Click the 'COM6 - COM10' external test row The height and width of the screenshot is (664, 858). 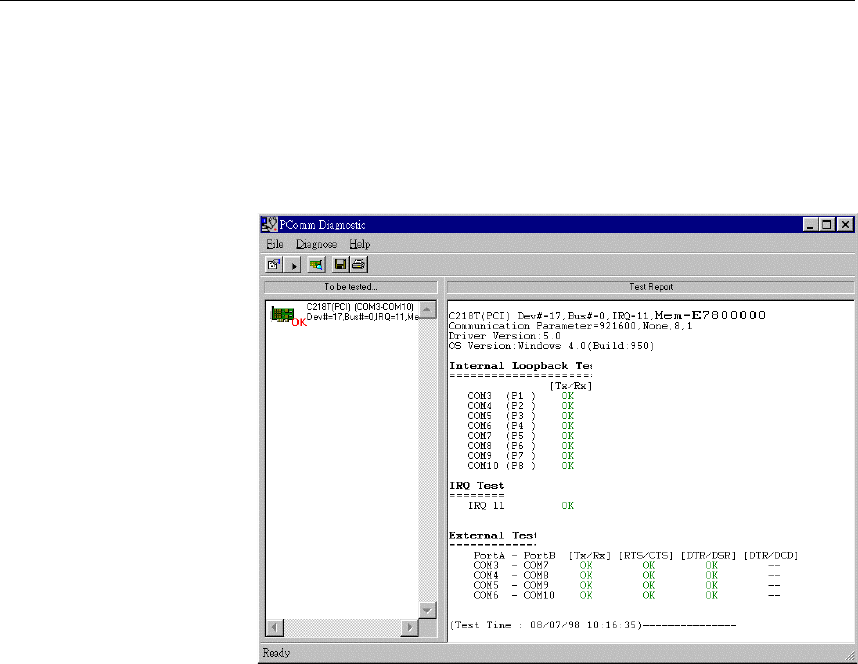[627, 596]
